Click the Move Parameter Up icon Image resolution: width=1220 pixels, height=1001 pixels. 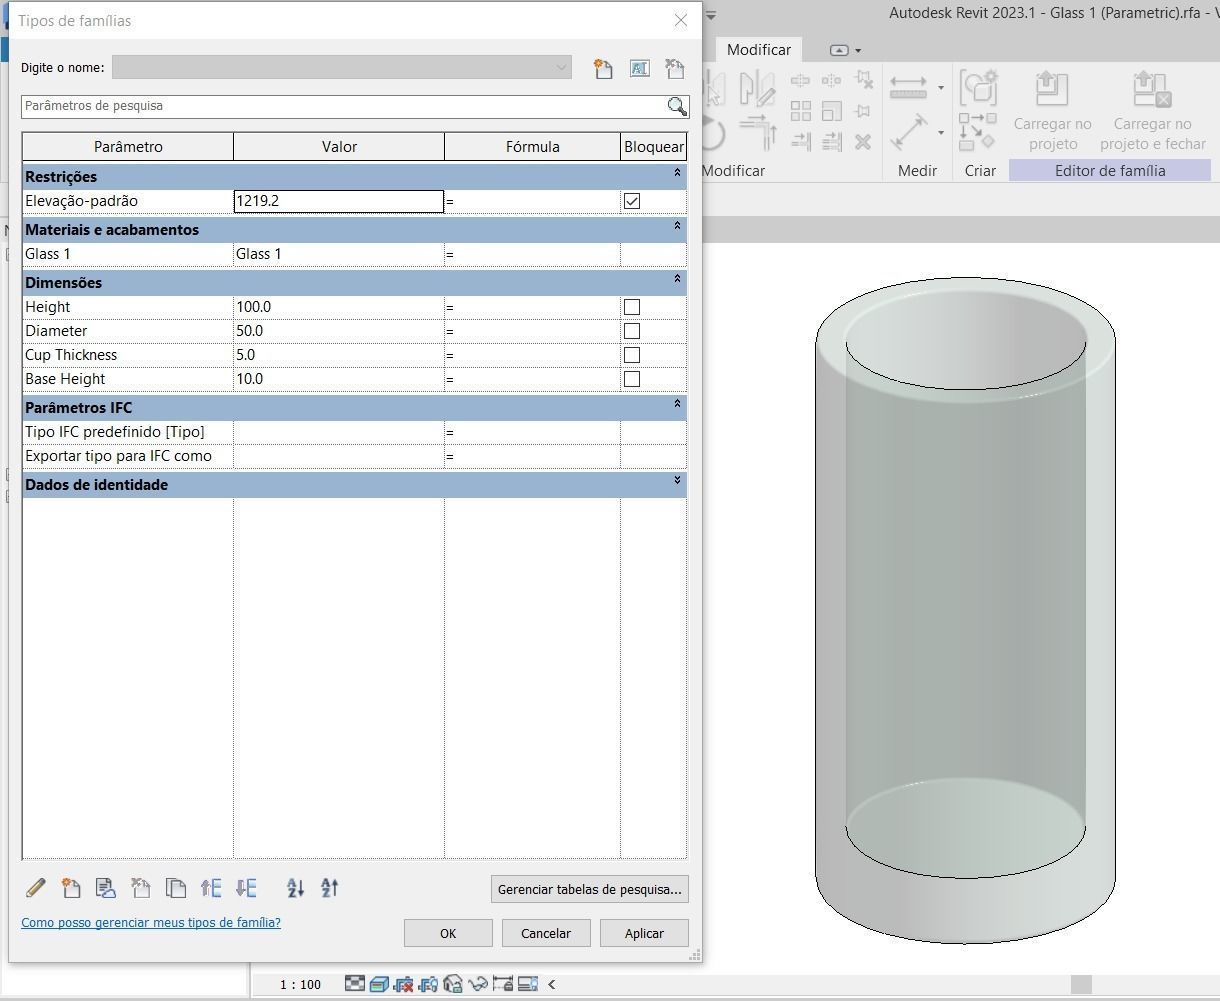coord(211,888)
